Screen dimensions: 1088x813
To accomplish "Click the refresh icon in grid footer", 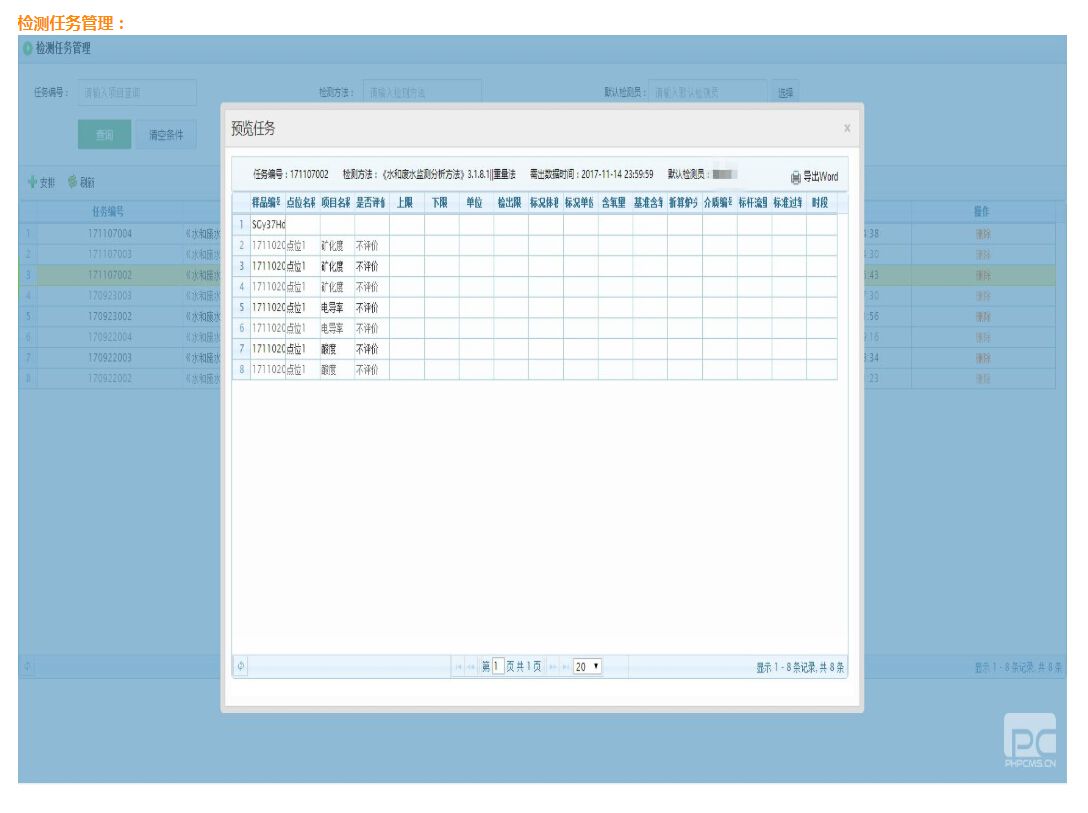I will pos(240,667).
